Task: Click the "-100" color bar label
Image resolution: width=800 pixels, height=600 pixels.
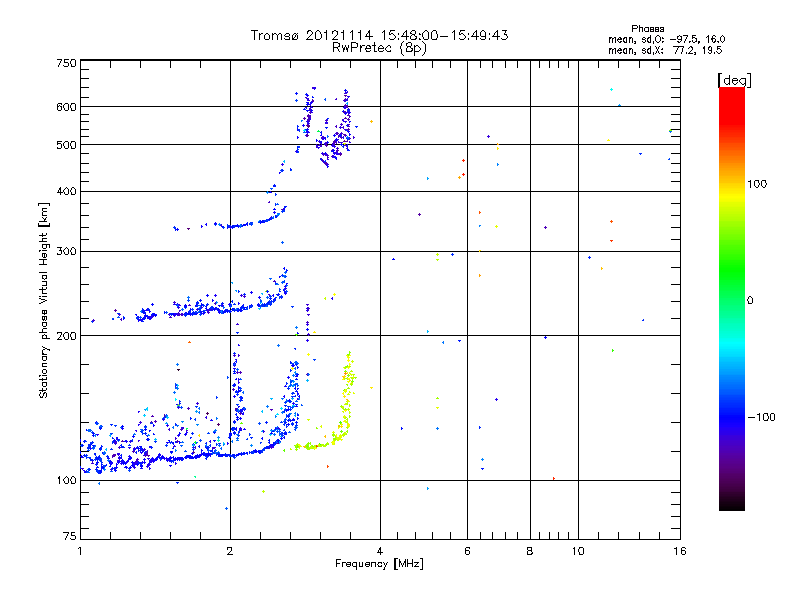Action: click(x=761, y=417)
